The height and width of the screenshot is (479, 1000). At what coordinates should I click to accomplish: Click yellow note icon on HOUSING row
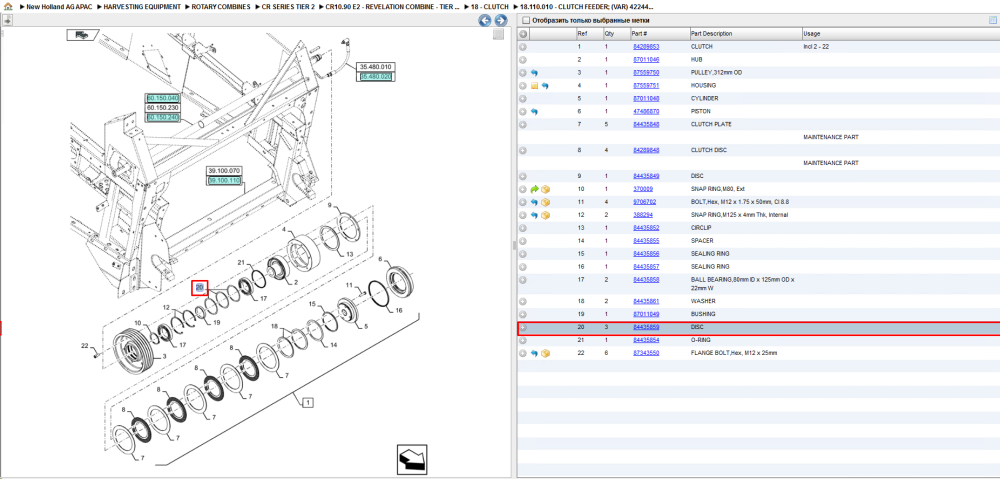[x=534, y=85]
